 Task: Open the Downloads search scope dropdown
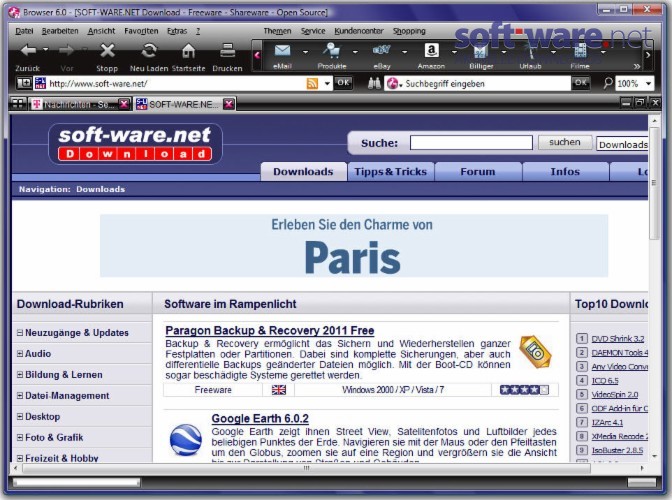622,145
